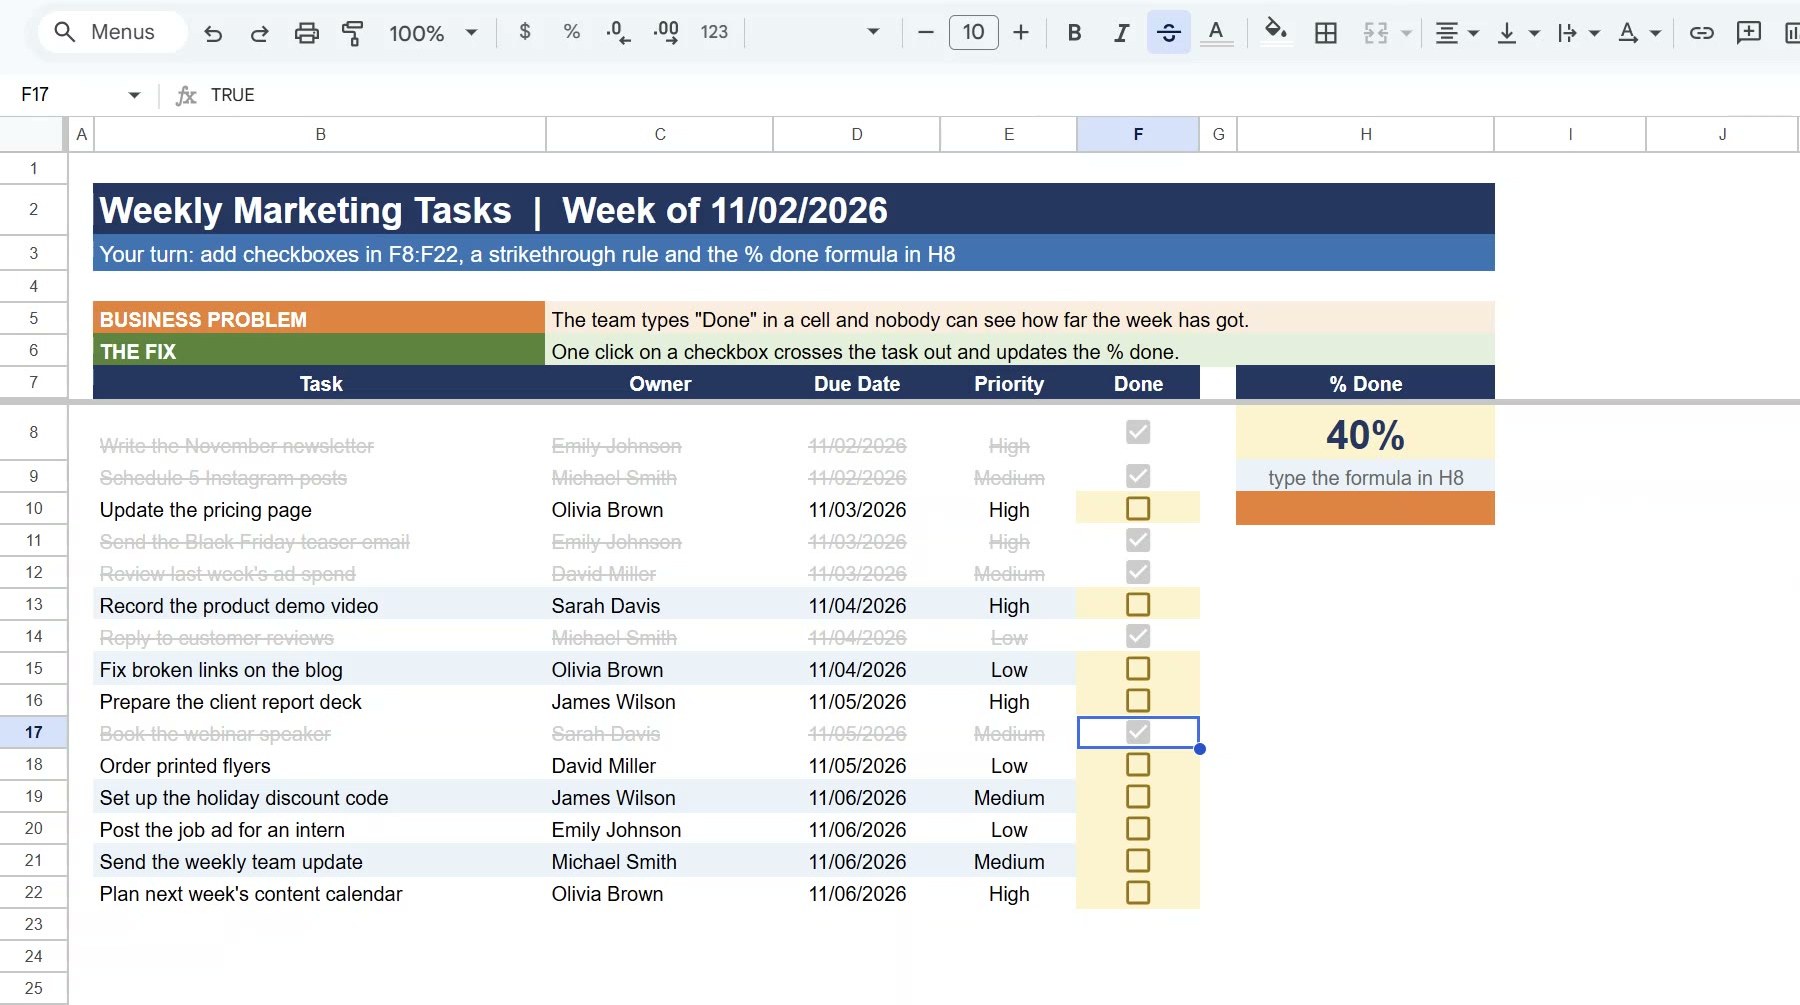The image size is (1800, 1005).
Task: Click the Undo arrow icon
Action: (x=213, y=33)
